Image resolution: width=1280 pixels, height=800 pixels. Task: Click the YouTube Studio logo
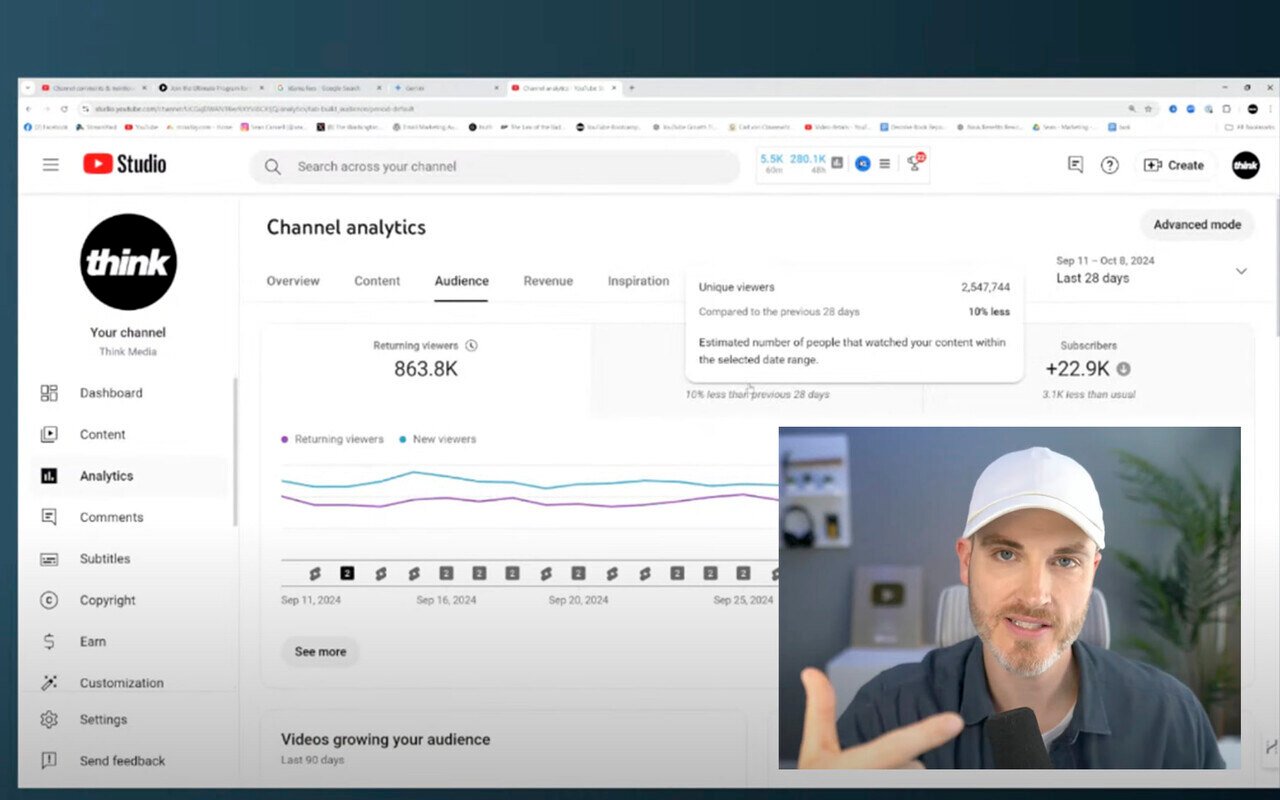point(125,164)
